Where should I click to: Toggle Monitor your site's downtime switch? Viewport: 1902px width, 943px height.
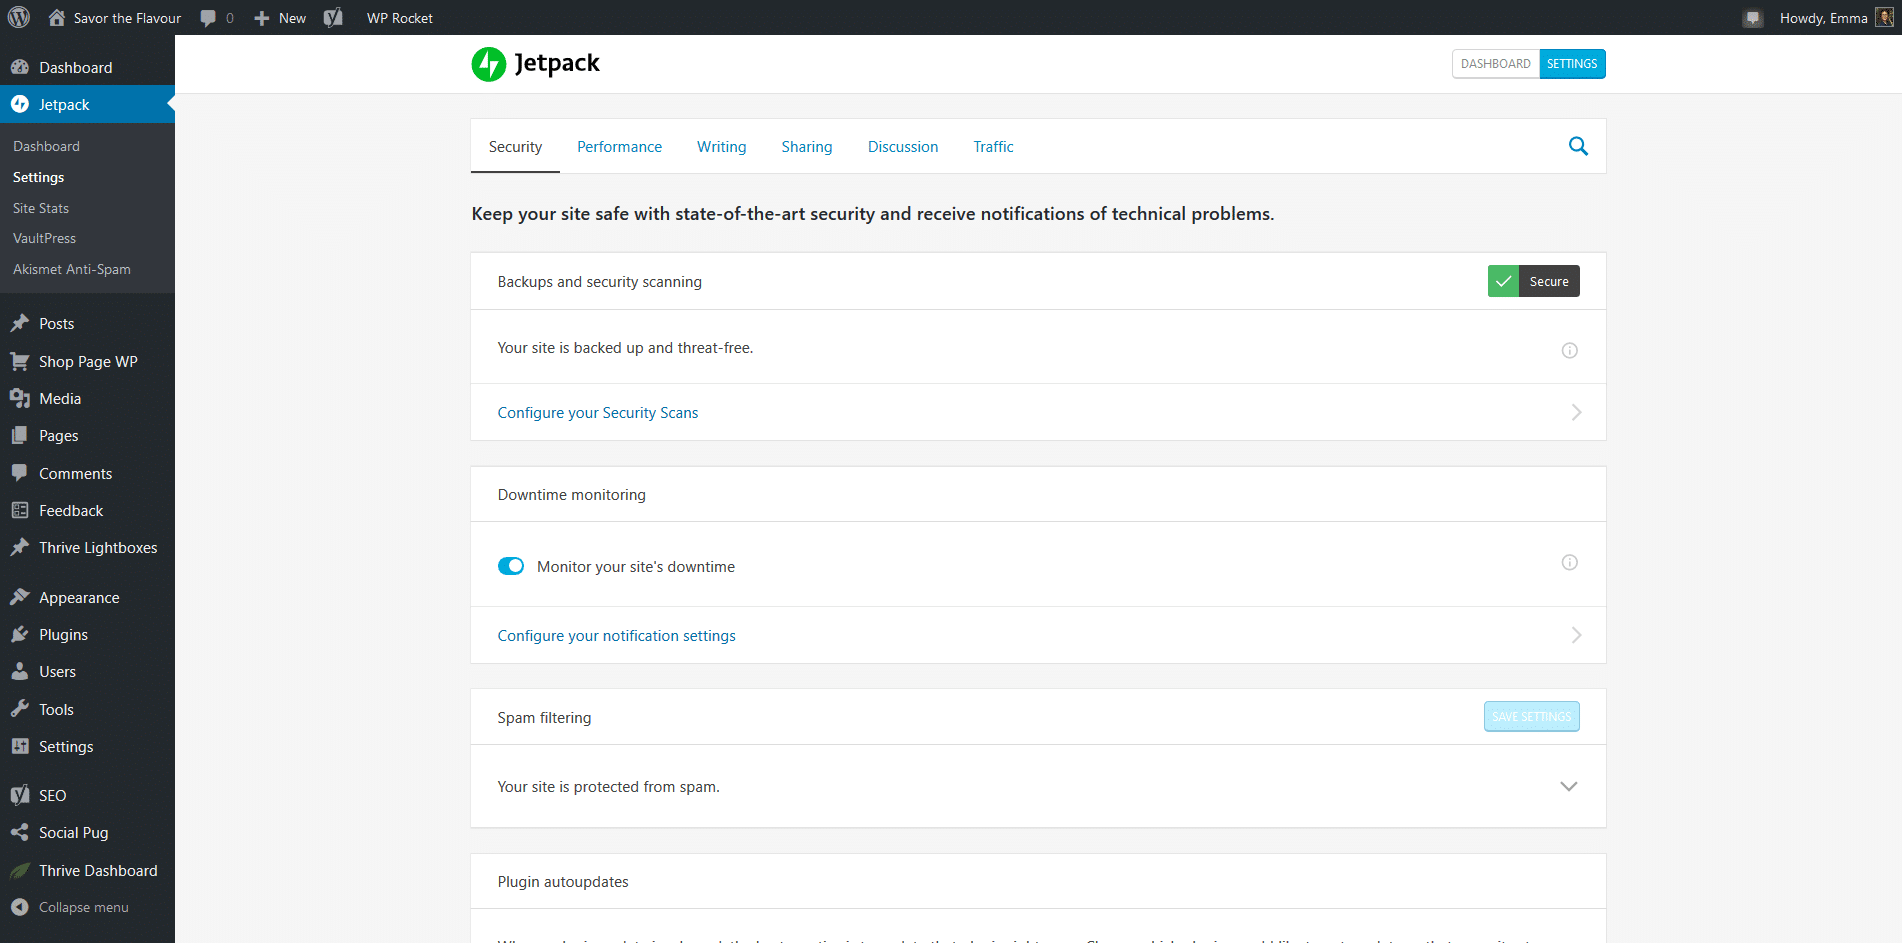pyautogui.click(x=511, y=566)
